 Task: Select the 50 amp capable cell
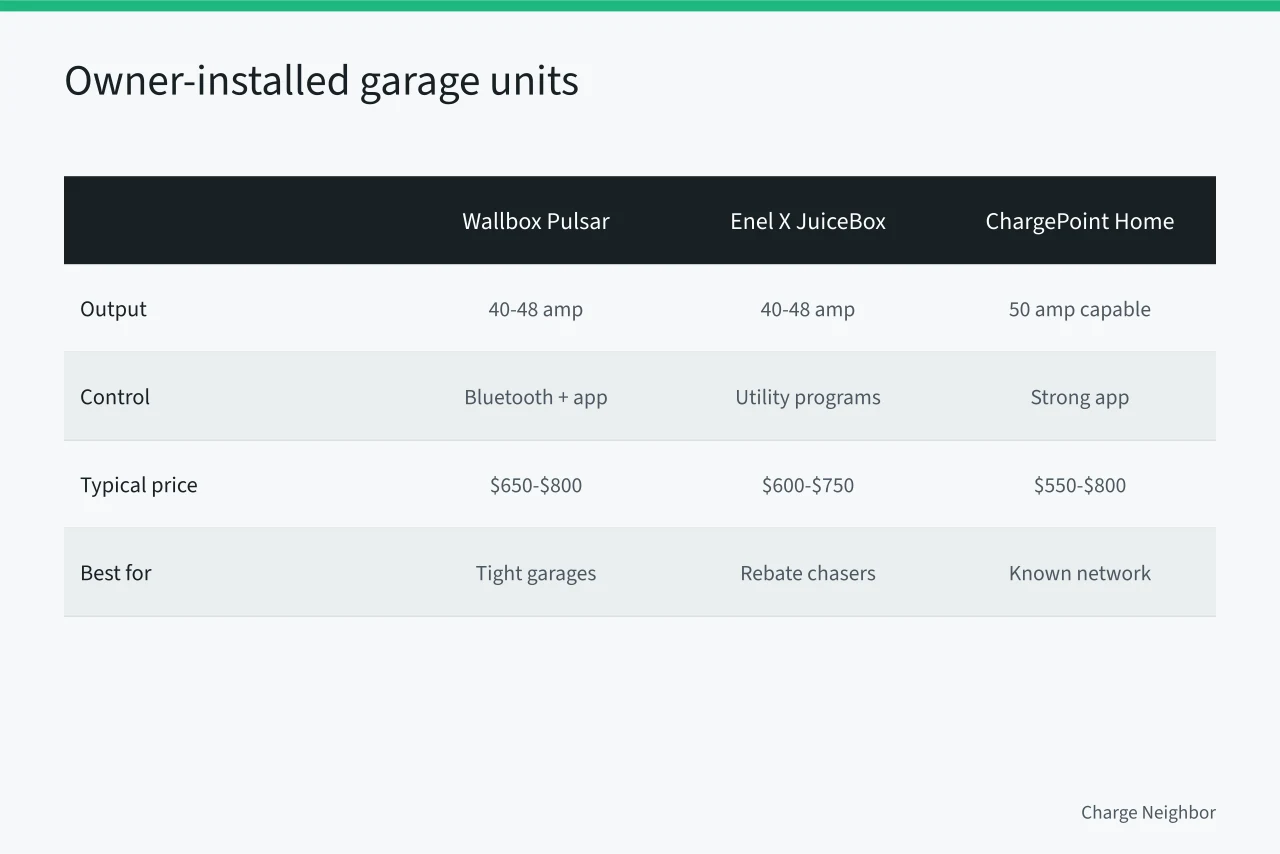pos(1080,309)
